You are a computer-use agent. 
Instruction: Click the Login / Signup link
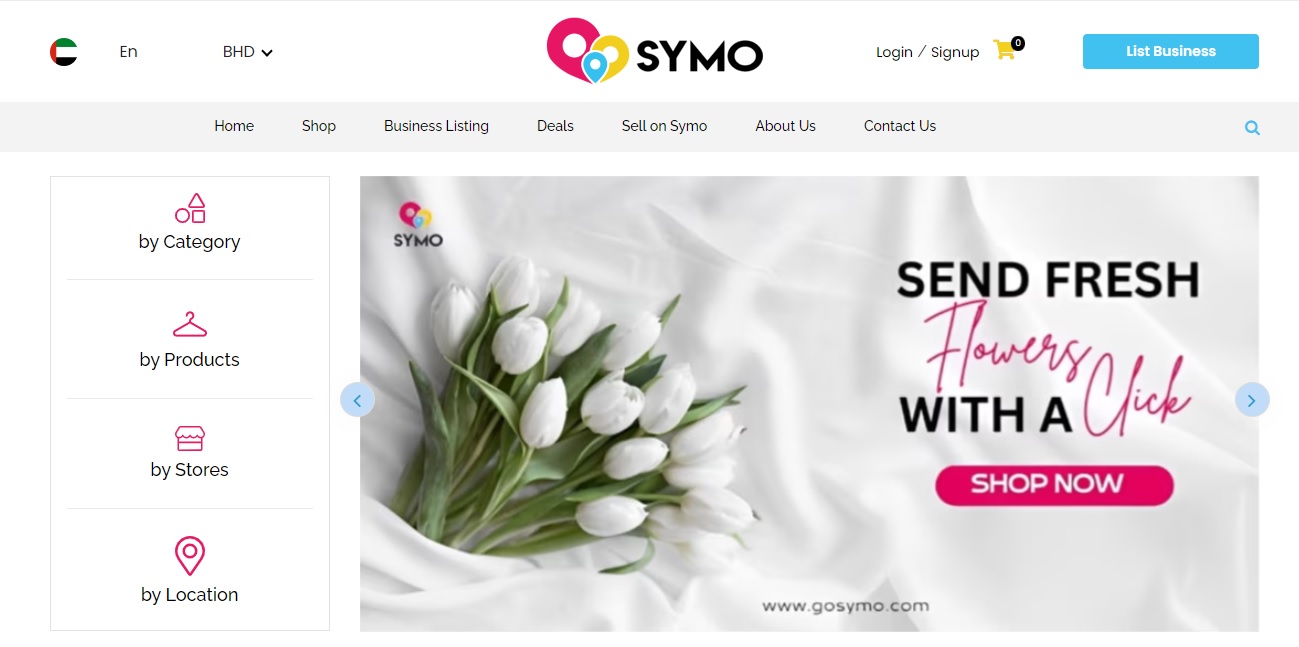927,52
